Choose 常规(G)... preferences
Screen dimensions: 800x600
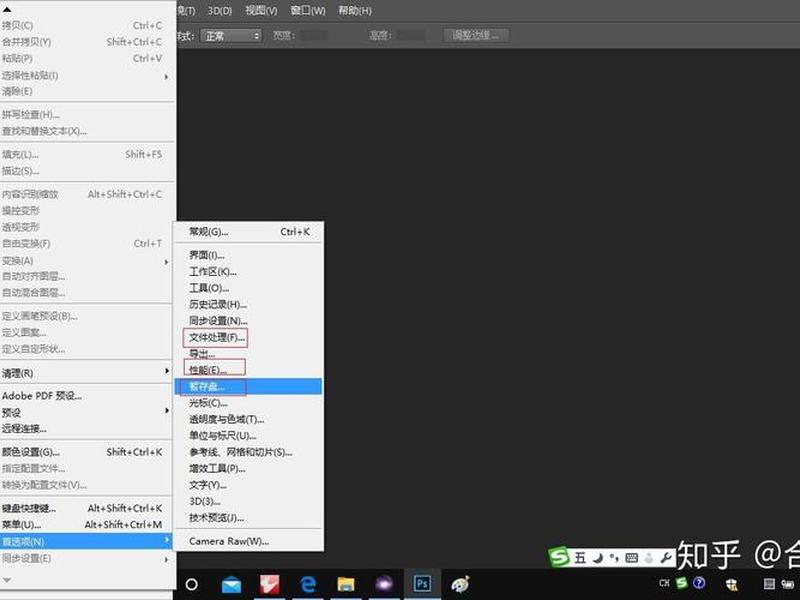click(x=248, y=232)
